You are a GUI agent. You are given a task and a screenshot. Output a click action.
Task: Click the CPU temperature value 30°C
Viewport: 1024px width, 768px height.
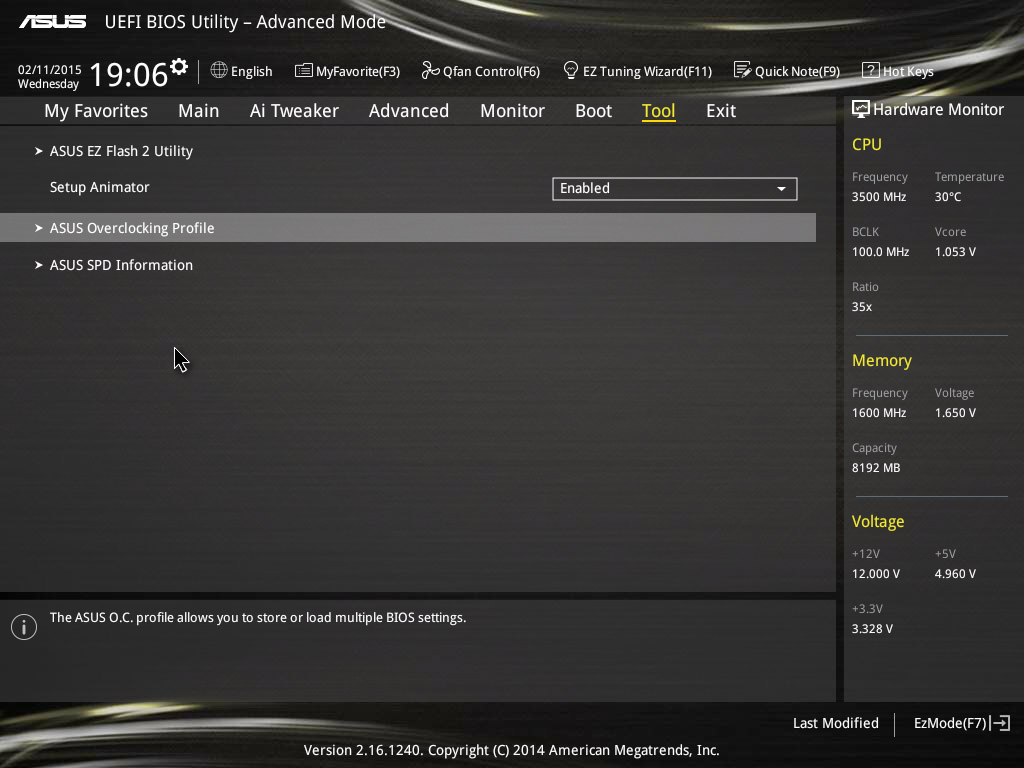click(948, 197)
